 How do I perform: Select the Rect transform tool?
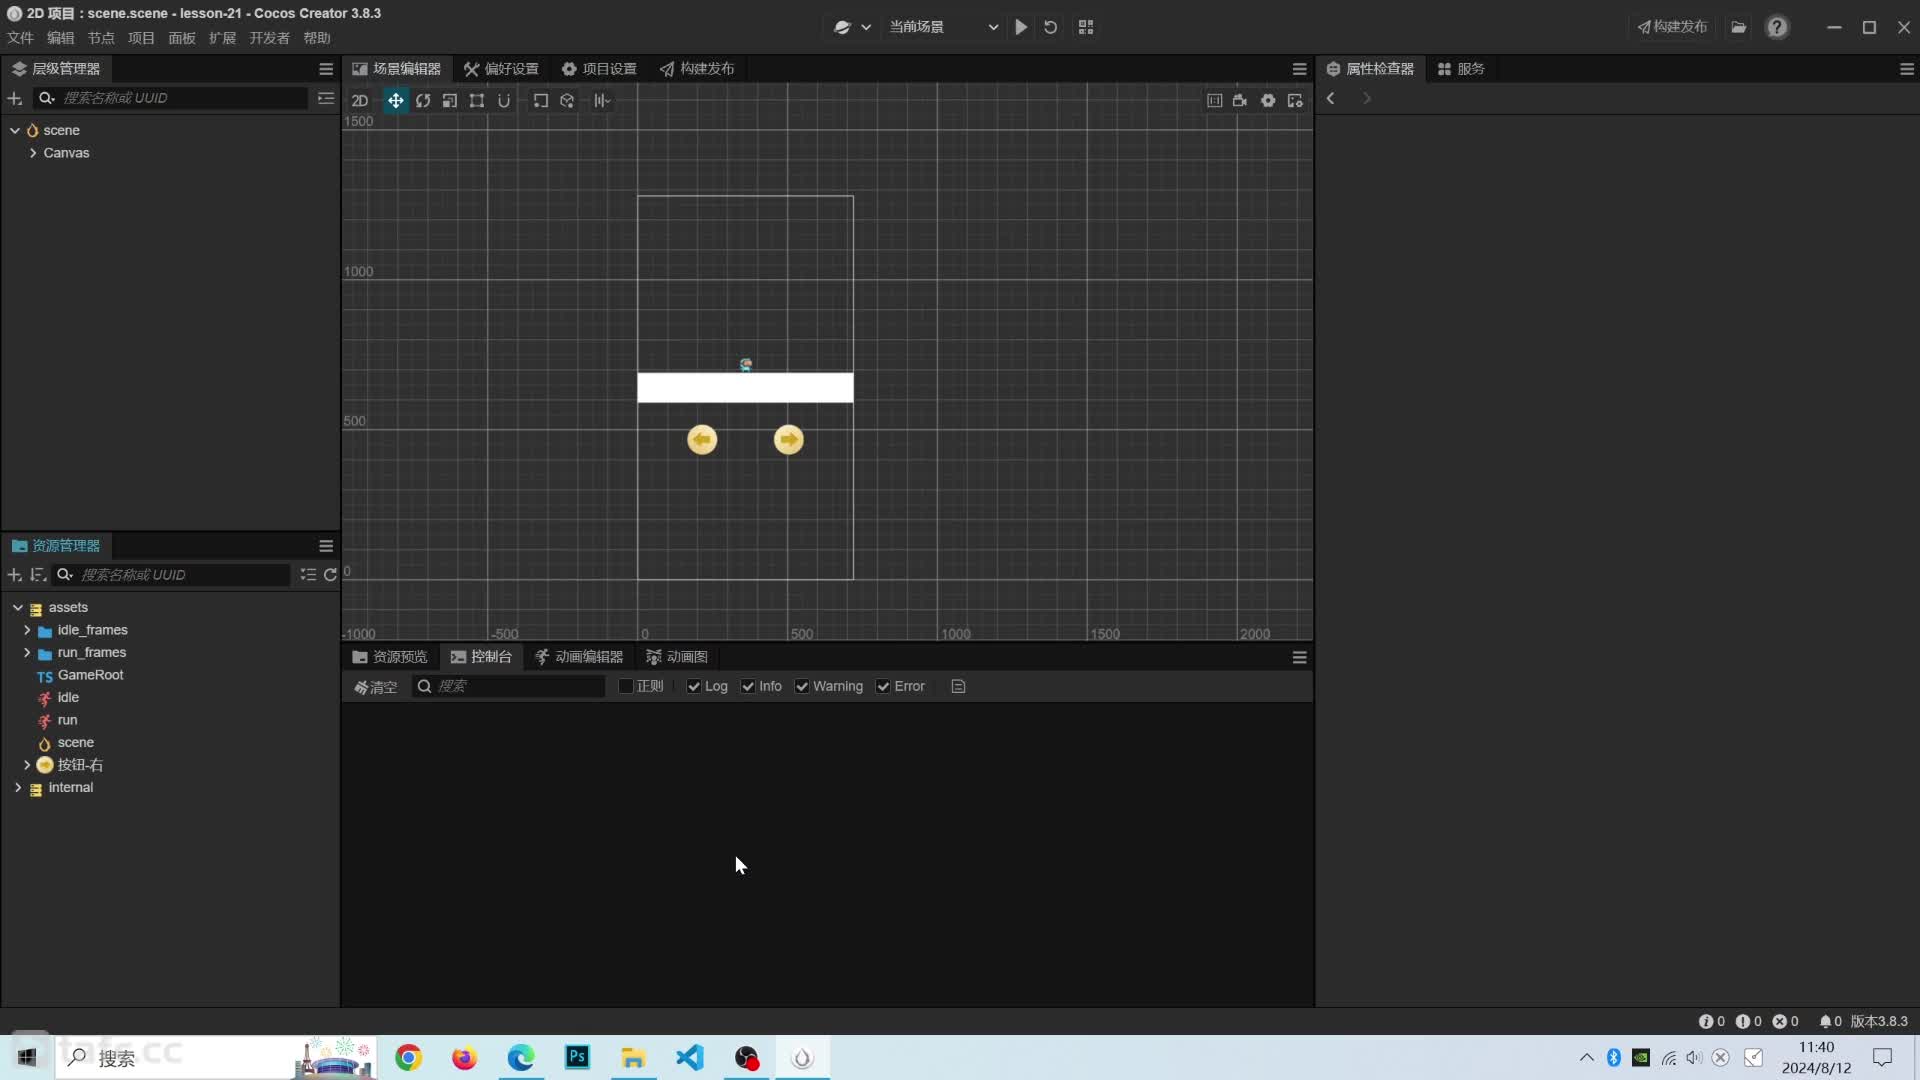tap(477, 101)
